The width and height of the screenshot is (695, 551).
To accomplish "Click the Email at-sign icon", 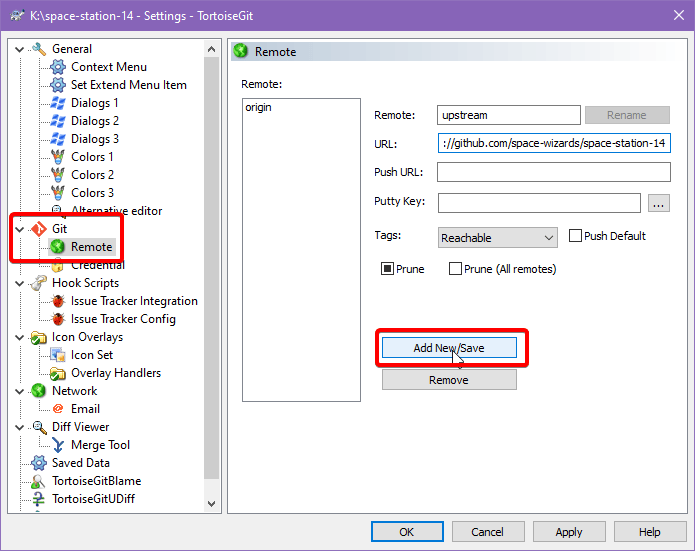I will click(x=58, y=409).
